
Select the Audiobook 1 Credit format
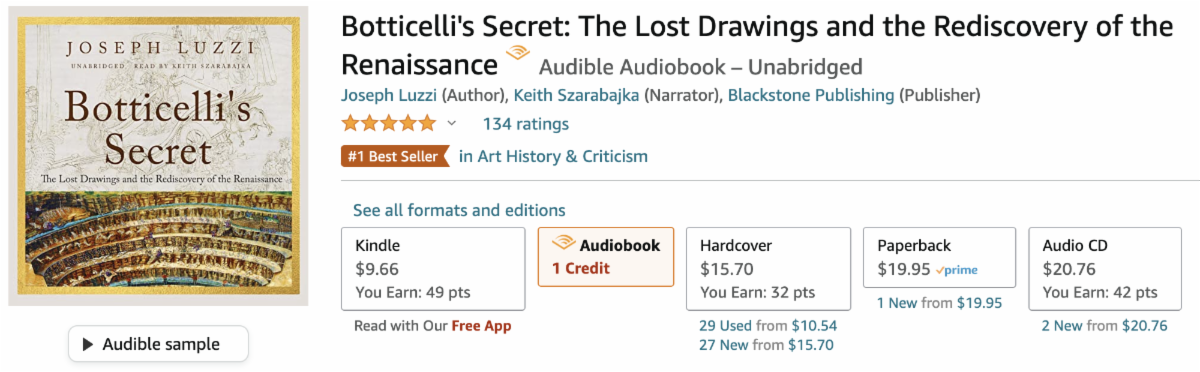pyautogui.click(x=606, y=257)
